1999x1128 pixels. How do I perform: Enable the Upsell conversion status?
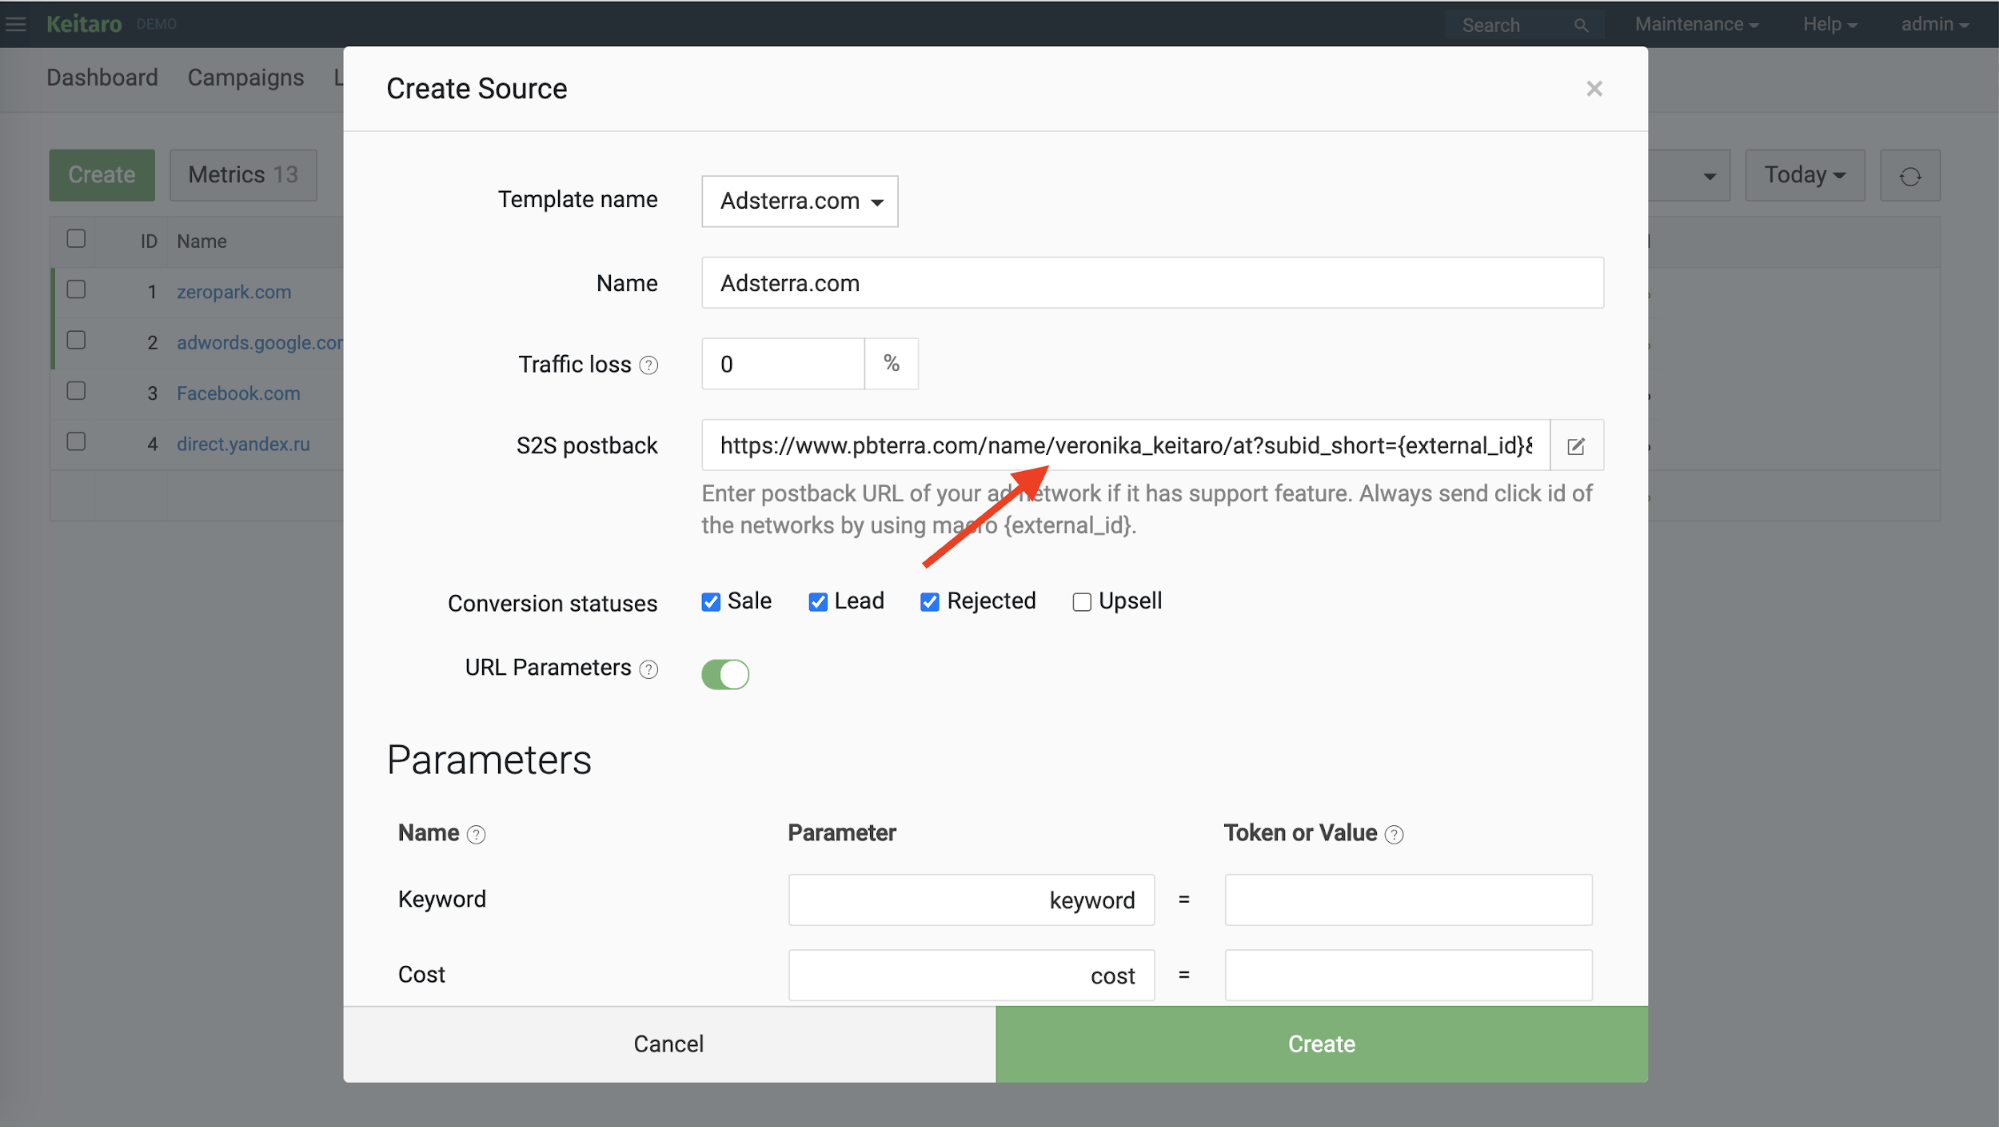click(x=1082, y=601)
